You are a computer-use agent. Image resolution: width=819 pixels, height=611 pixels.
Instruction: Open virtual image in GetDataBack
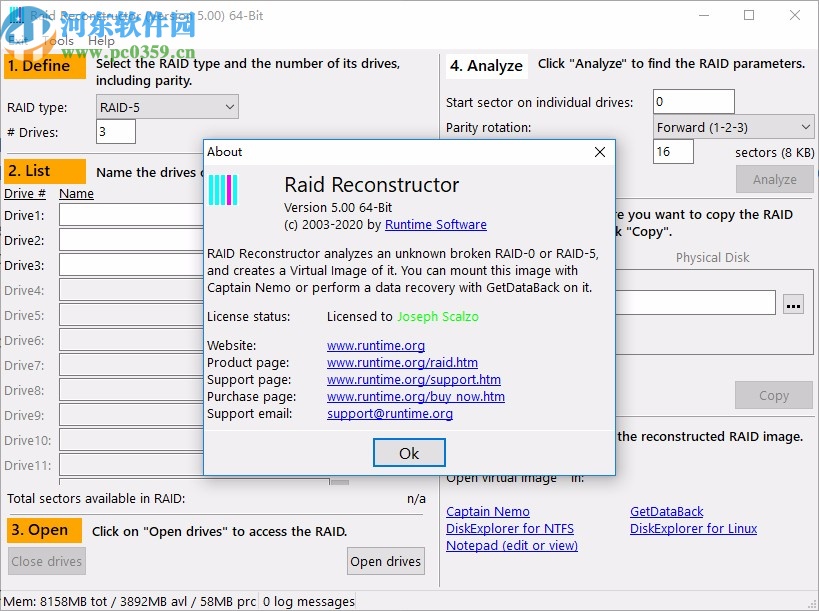tap(666, 511)
